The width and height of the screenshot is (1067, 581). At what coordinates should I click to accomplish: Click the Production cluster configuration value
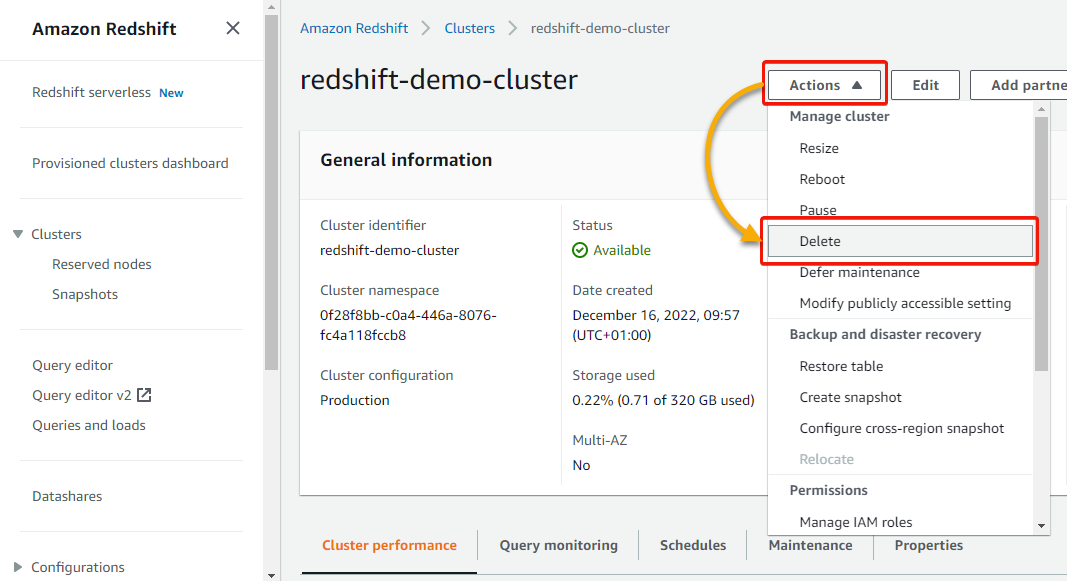pyautogui.click(x=355, y=400)
